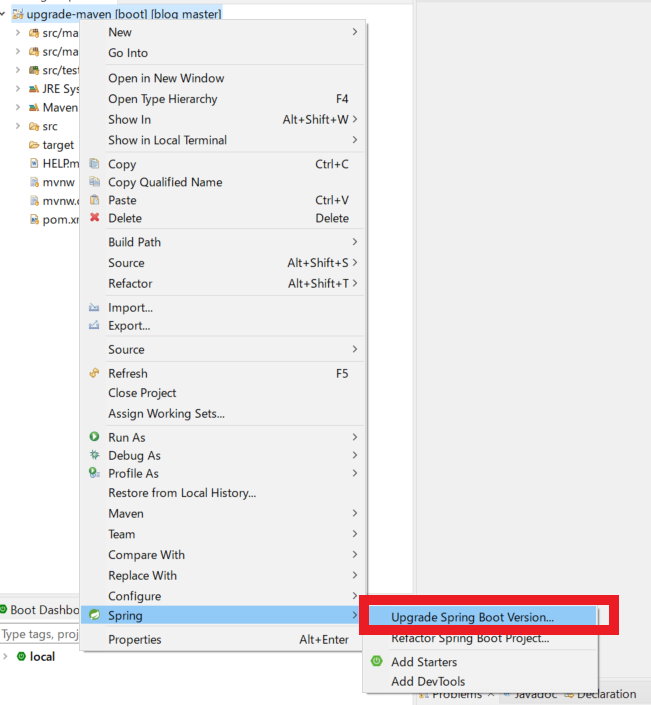Image resolution: width=651 pixels, height=705 pixels.
Task: Choose Upgrade Spring Boot Version...
Action: 472,617
